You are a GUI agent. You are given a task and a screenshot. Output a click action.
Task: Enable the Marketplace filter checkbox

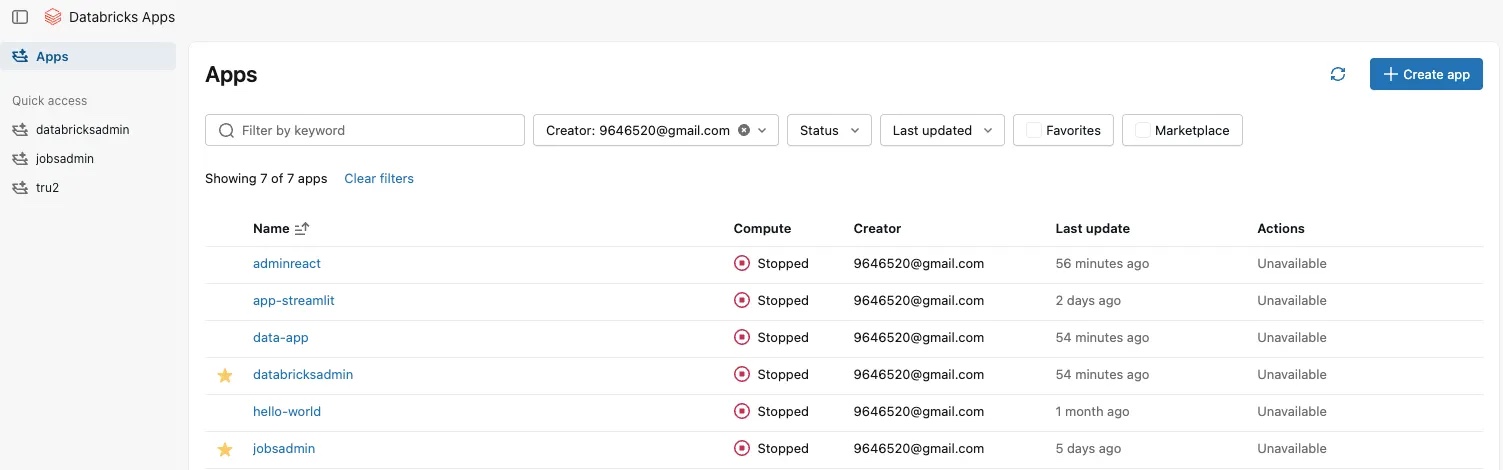[x=1143, y=130]
